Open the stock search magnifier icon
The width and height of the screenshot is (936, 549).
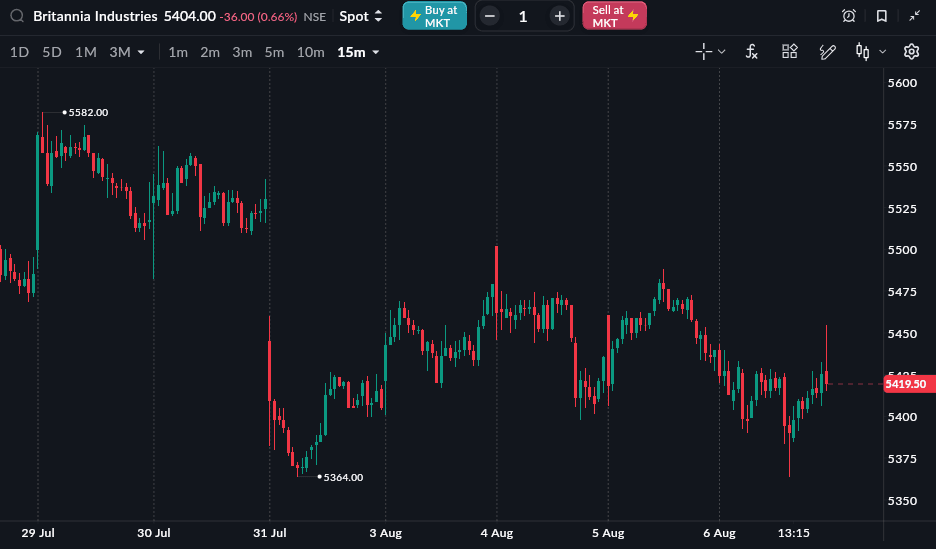point(17,16)
